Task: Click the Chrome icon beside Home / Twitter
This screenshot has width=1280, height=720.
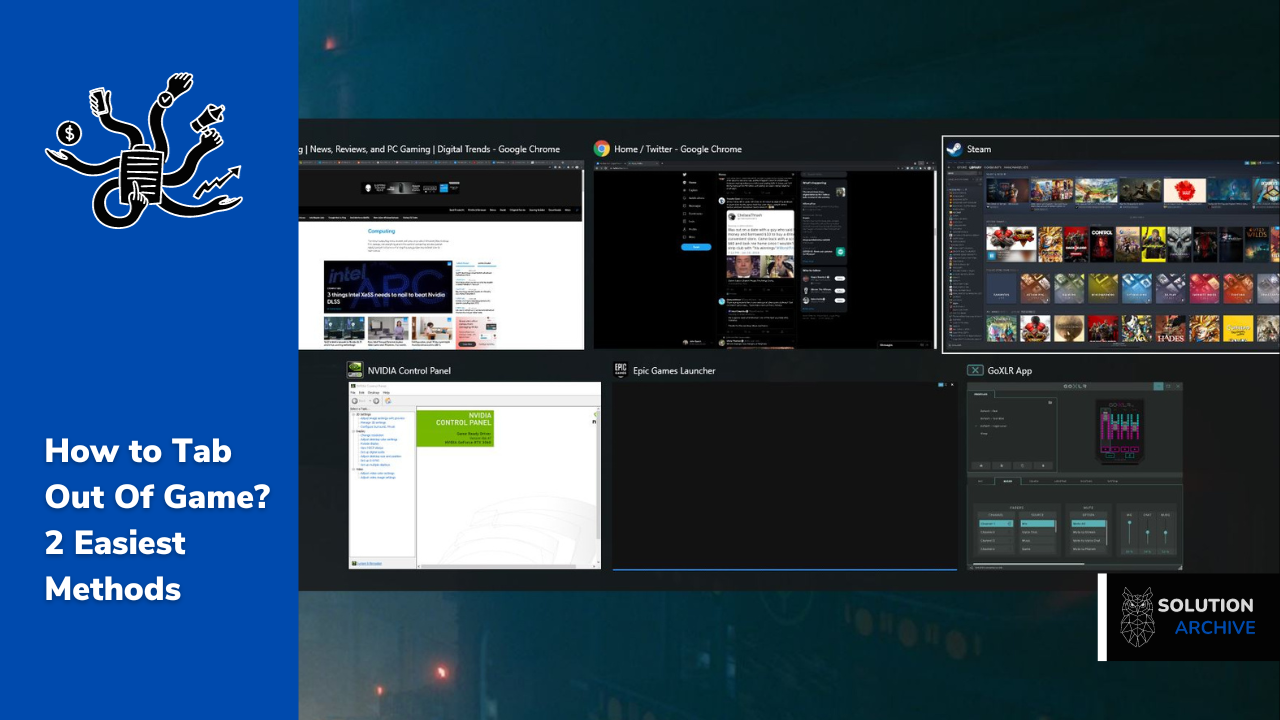Action: [x=602, y=149]
